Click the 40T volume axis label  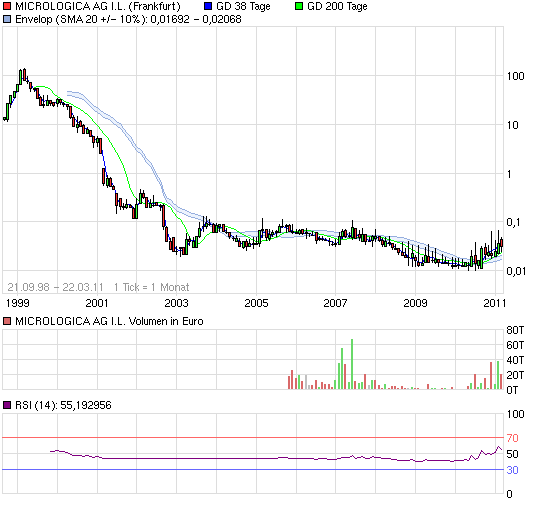click(515, 360)
